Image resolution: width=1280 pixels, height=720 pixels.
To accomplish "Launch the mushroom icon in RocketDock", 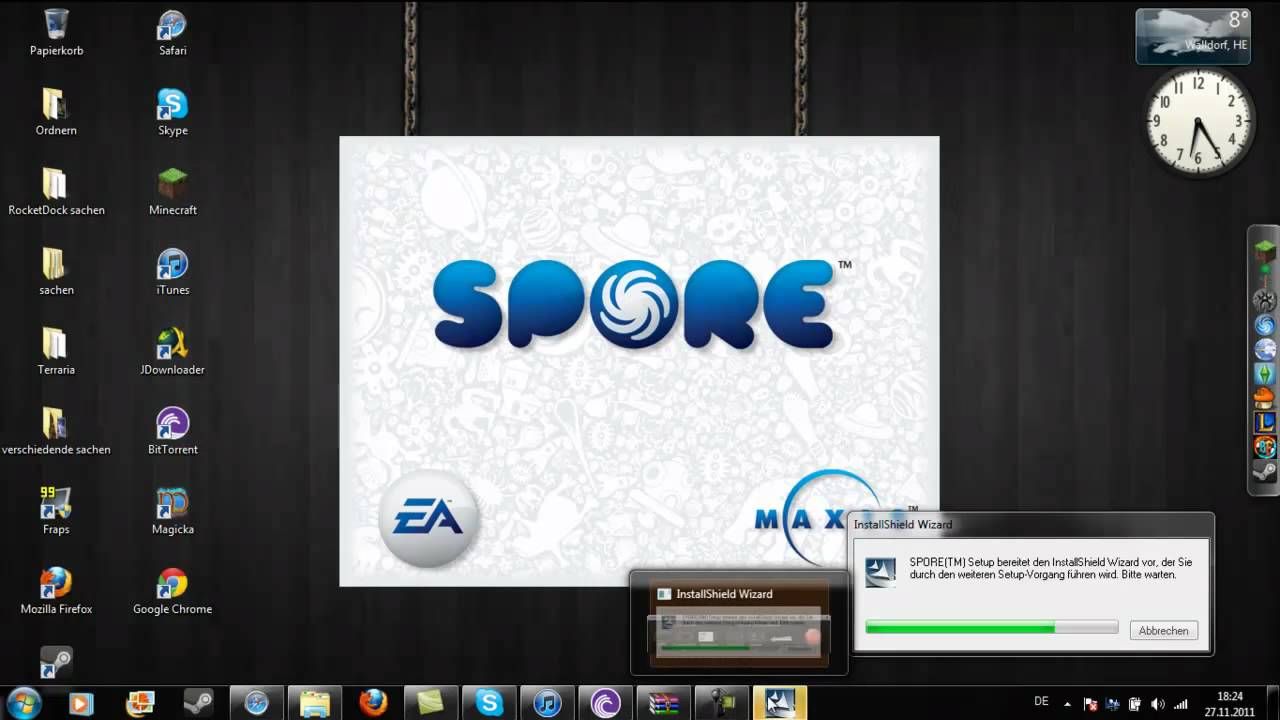I will tap(1265, 398).
